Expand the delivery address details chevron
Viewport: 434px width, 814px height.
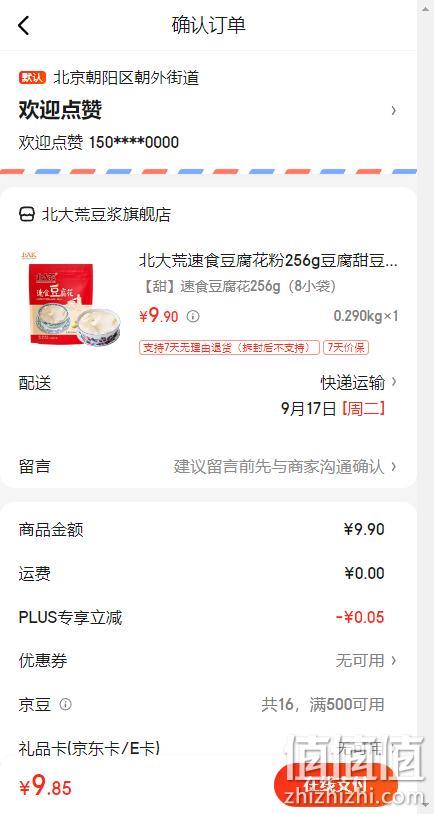click(394, 110)
